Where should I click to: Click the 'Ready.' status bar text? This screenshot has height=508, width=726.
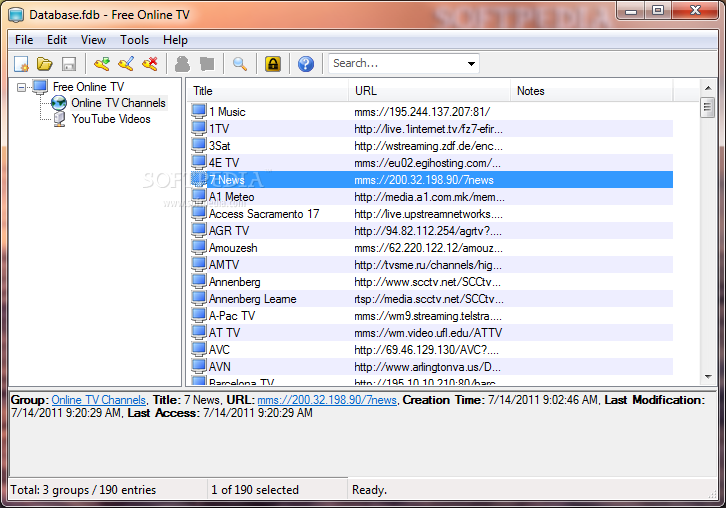[x=369, y=489]
